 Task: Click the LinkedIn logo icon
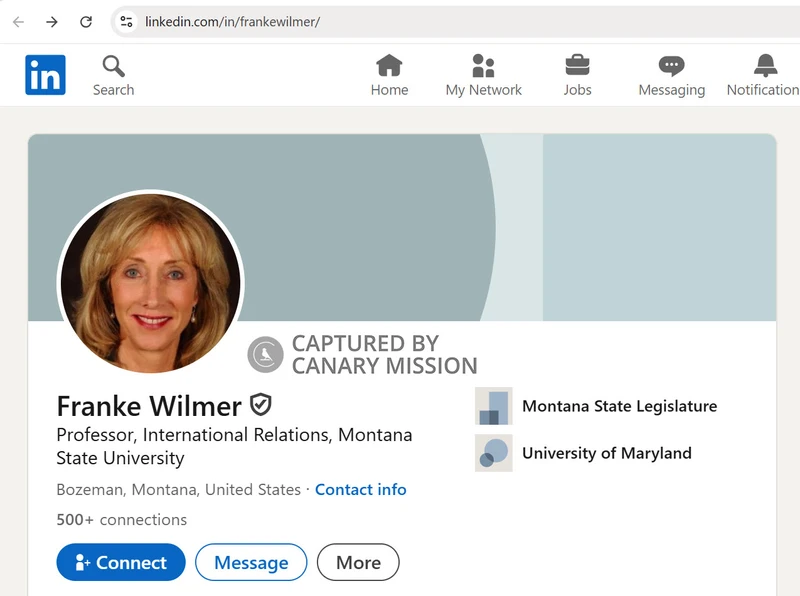point(45,75)
